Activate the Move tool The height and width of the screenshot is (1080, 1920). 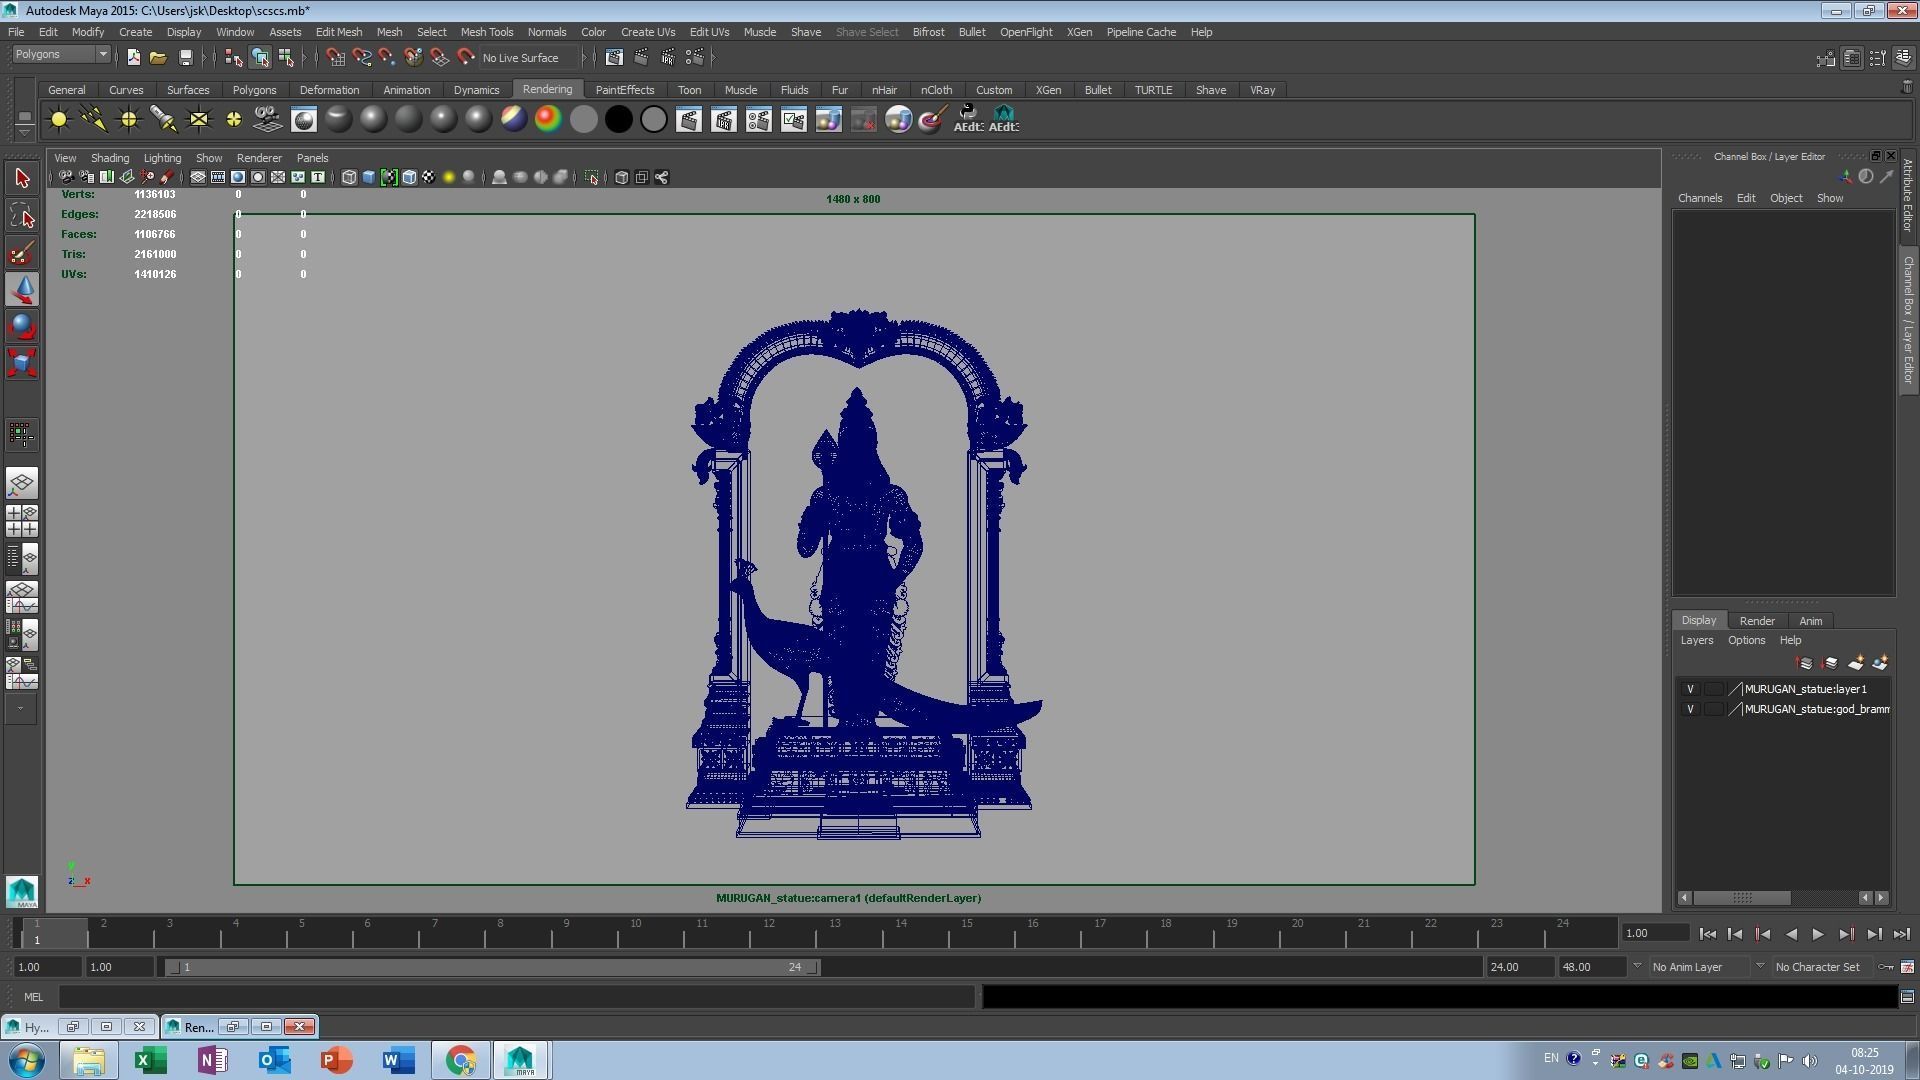[22, 290]
